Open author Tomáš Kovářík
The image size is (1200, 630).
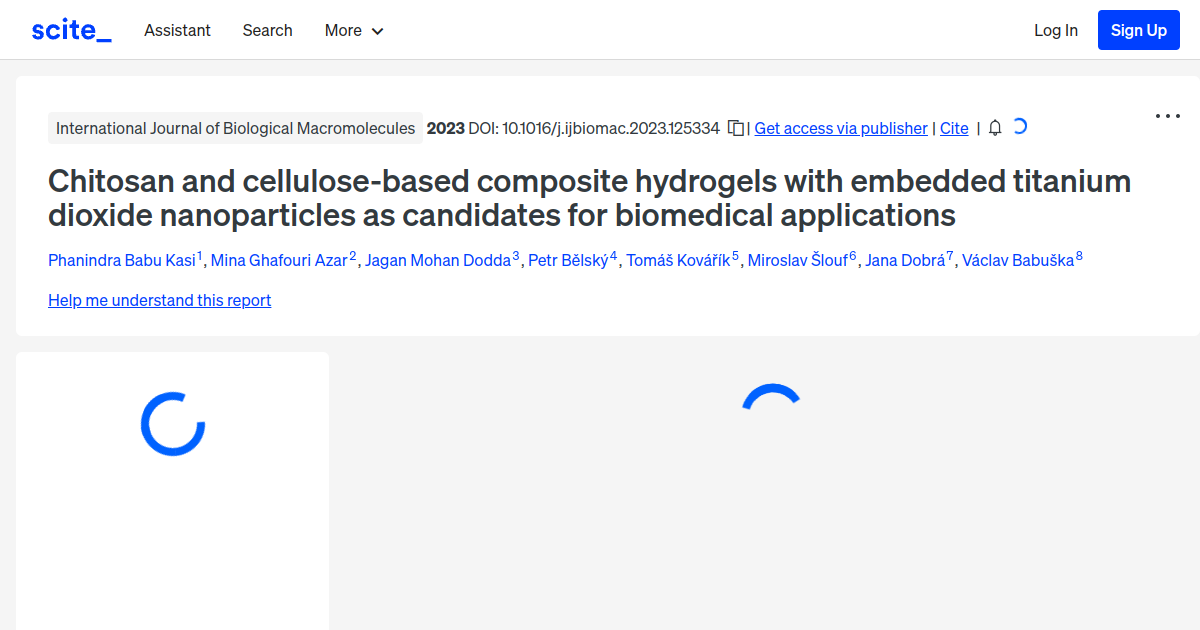pos(678,261)
